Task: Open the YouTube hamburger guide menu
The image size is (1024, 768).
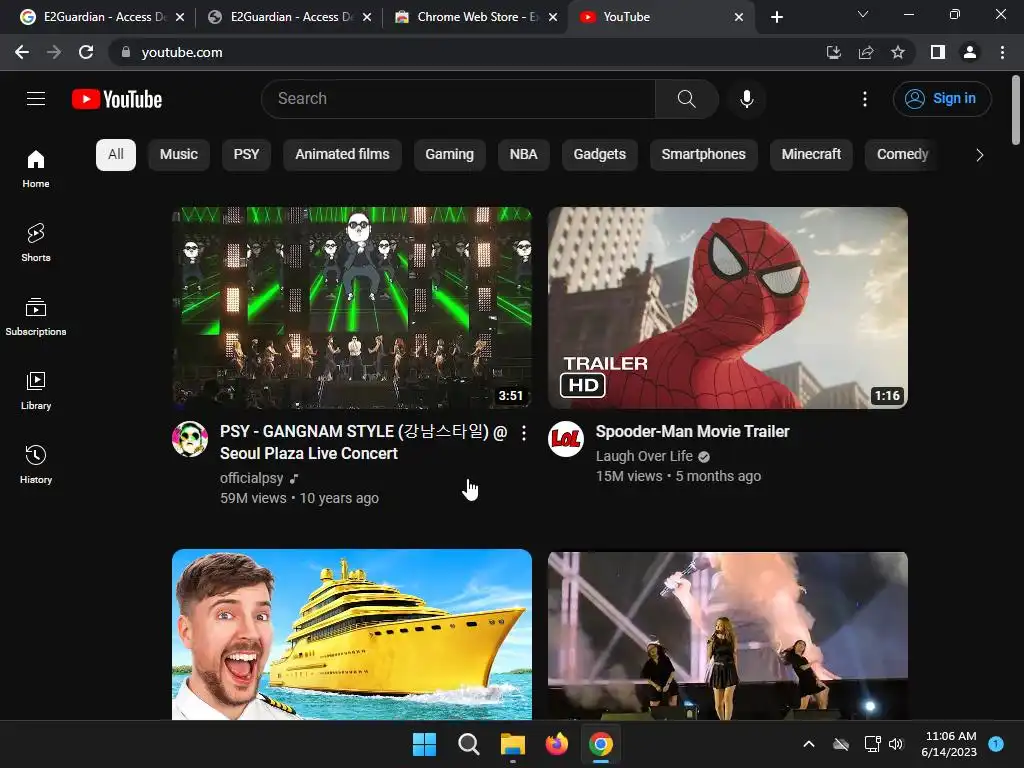Action: click(x=36, y=99)
